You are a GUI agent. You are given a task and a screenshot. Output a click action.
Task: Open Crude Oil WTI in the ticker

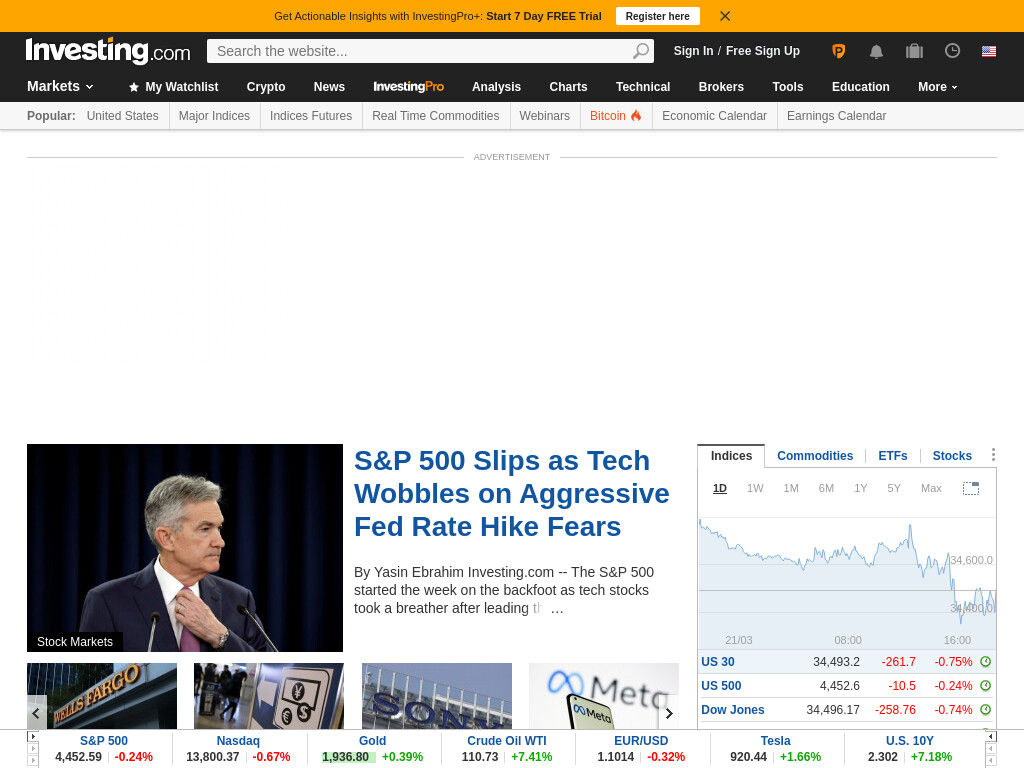[507, 741]
